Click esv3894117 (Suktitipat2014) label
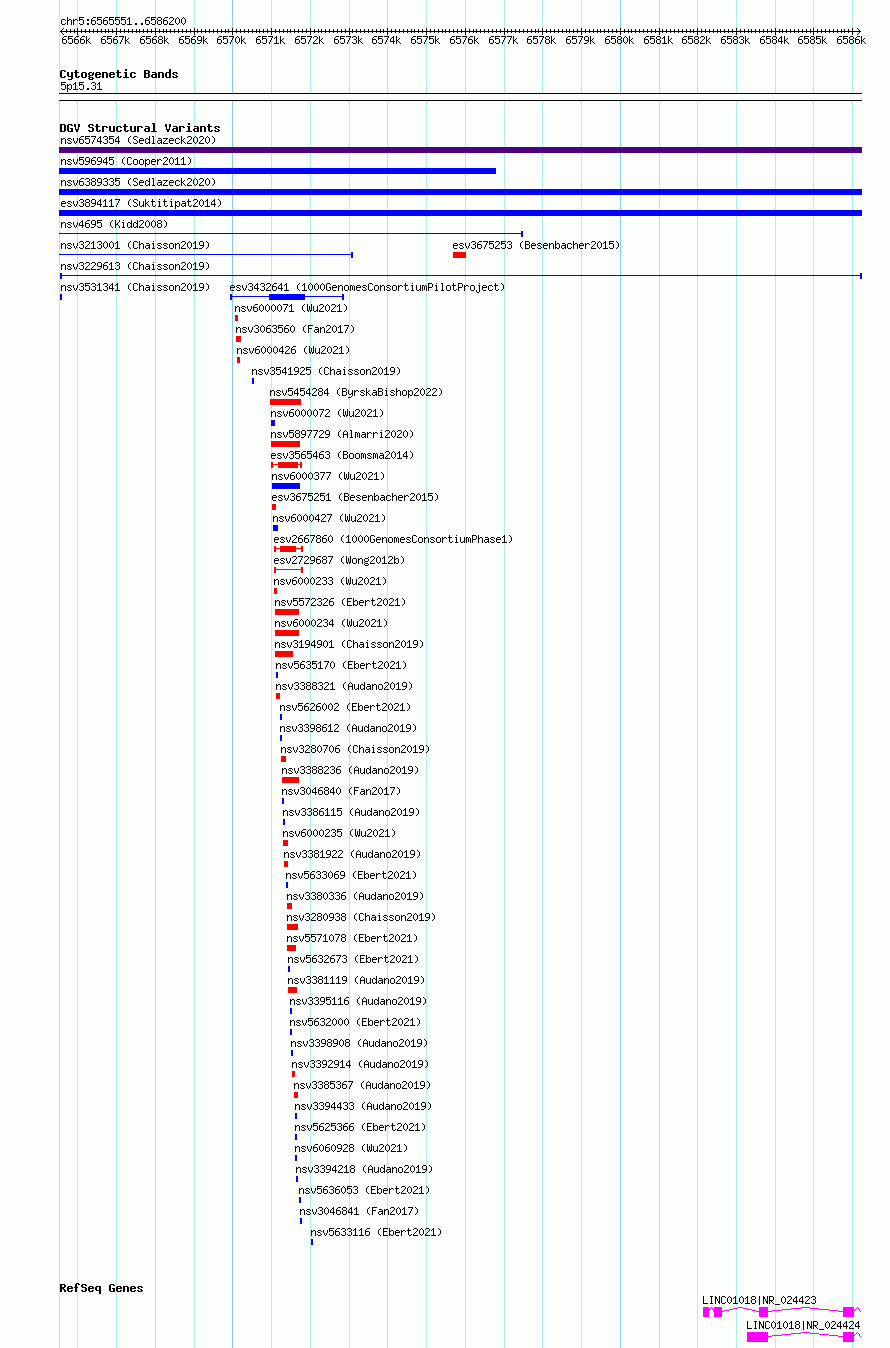Viewport: 890px width, 1348px height. (x=141, y=204)
